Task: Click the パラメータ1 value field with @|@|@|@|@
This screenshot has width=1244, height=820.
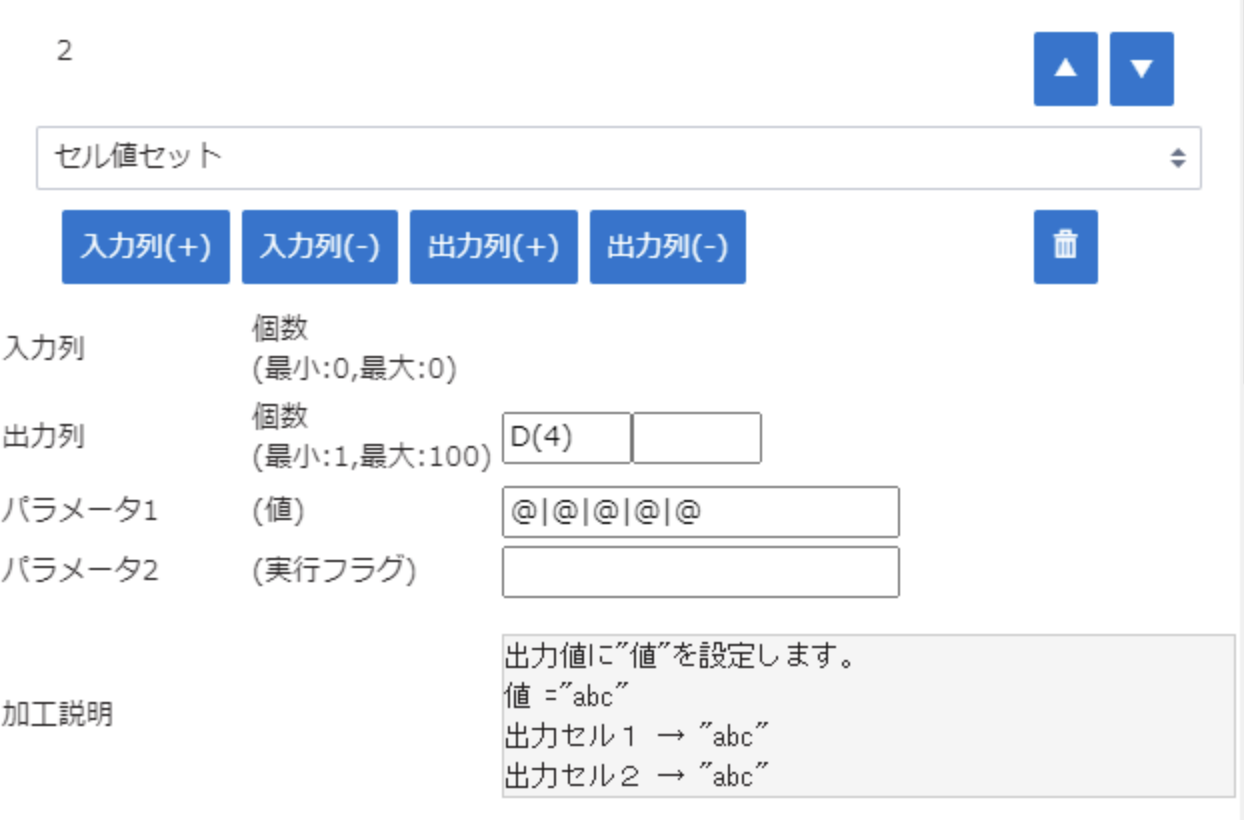Action: 700,512
